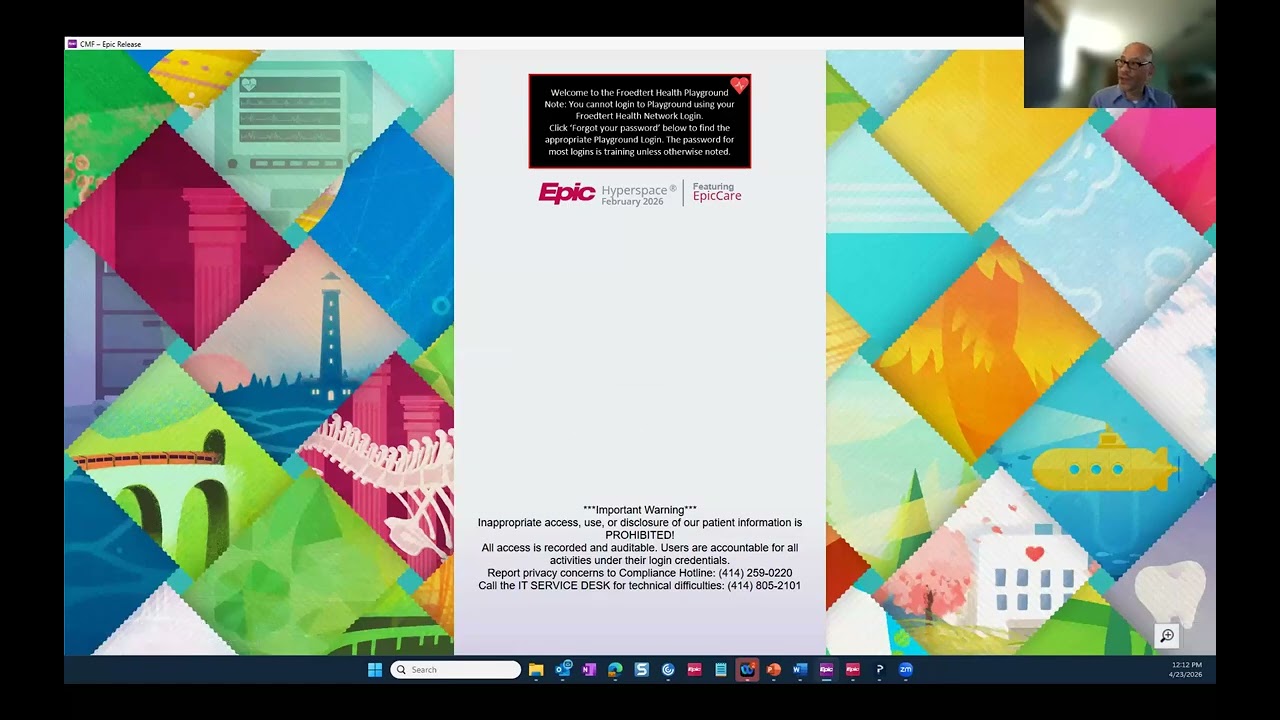1280x720 pixels.
Task: Click the heart icon on the welcome notice
Action: coord(739,86)
